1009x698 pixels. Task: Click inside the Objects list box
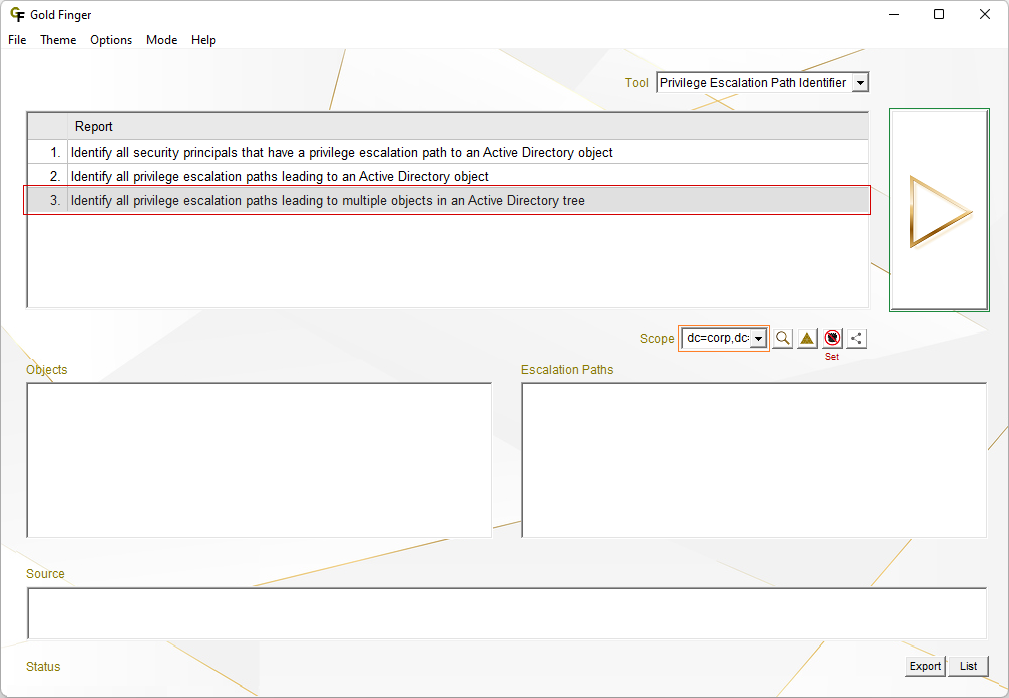pyautogui.click(x=259, y=460)
